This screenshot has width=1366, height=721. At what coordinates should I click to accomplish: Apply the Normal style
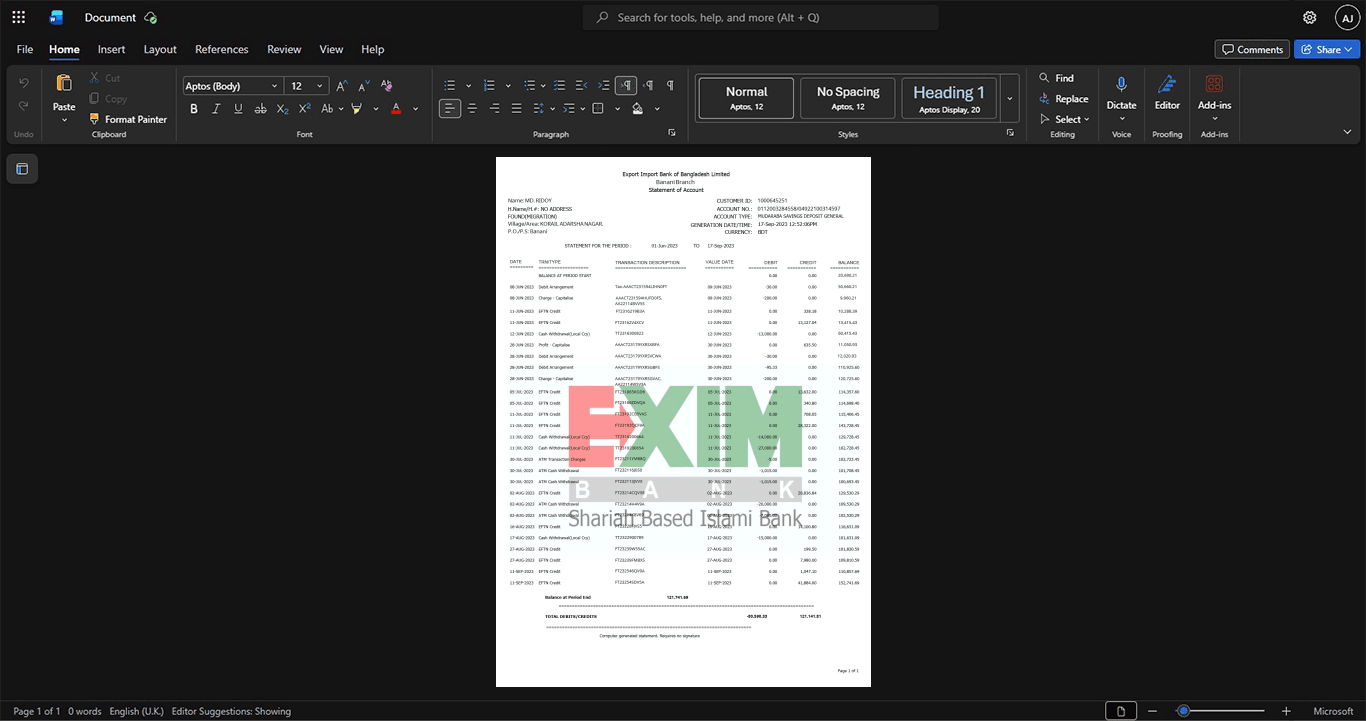tap(746, 98)
